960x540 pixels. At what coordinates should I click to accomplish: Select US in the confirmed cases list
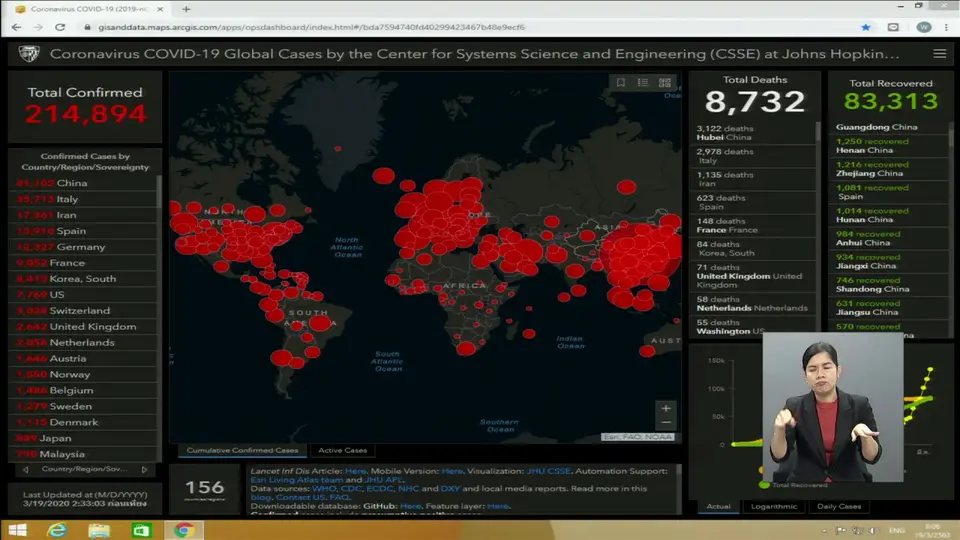coord(83,294)
